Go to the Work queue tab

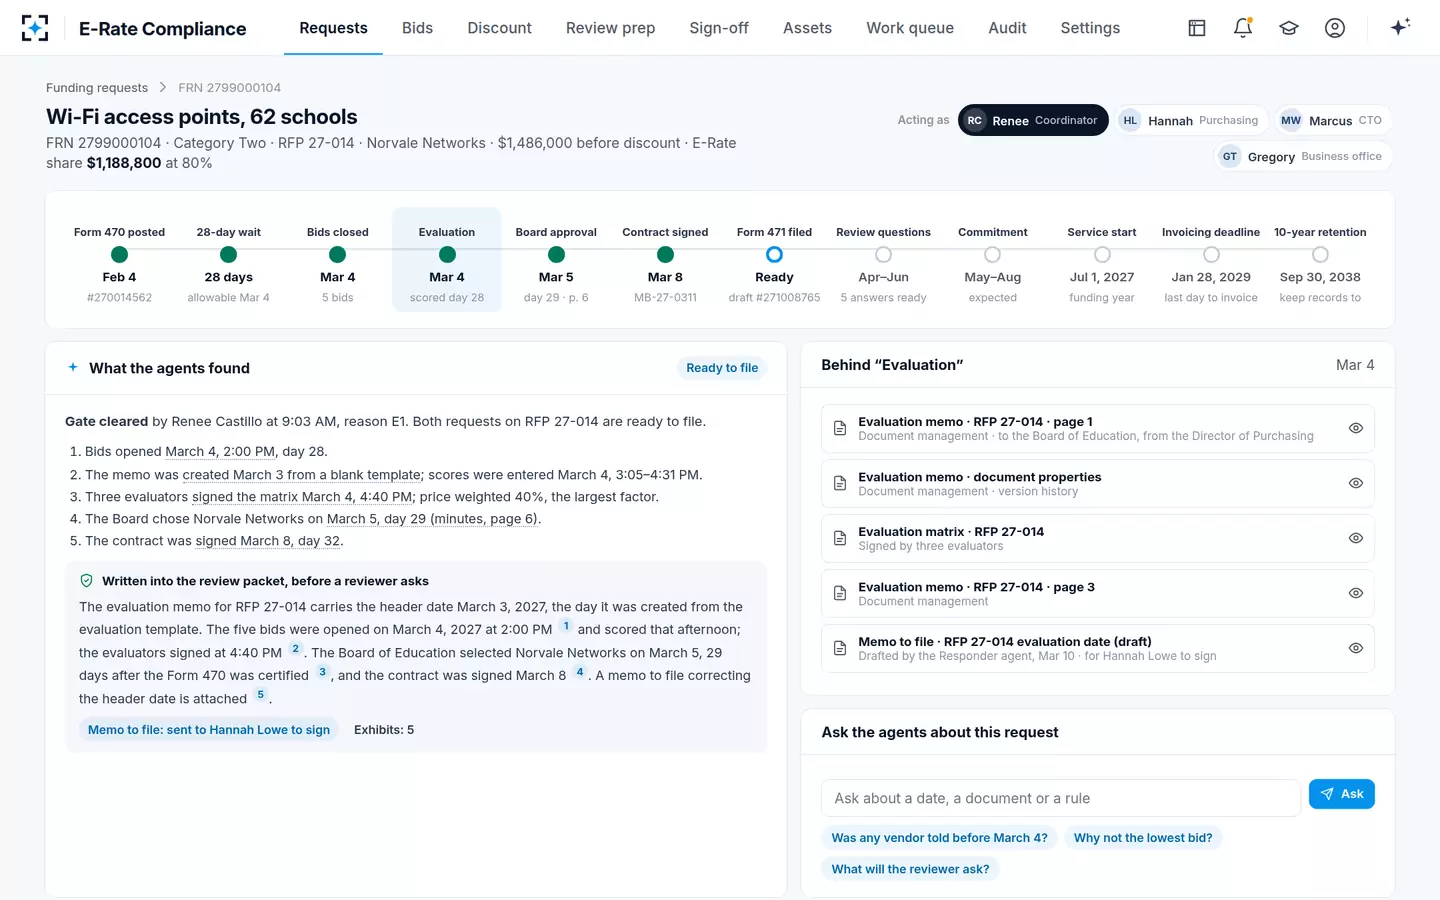(x=910, y=28)
